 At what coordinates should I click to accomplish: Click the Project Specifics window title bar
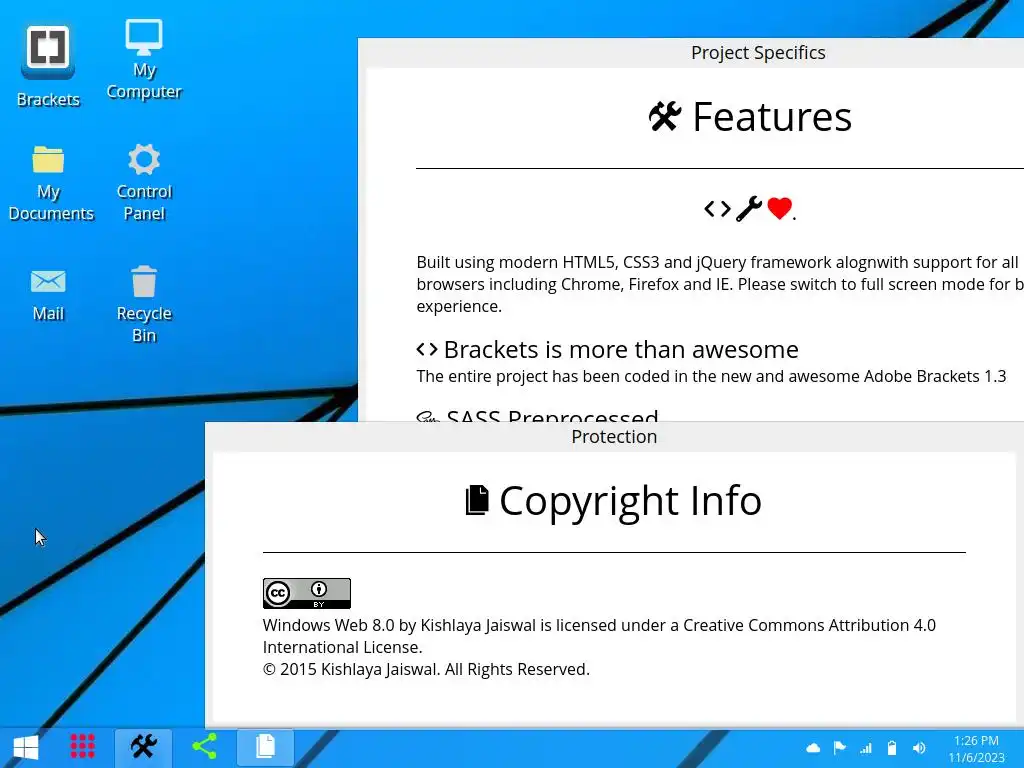pos(691,53)
